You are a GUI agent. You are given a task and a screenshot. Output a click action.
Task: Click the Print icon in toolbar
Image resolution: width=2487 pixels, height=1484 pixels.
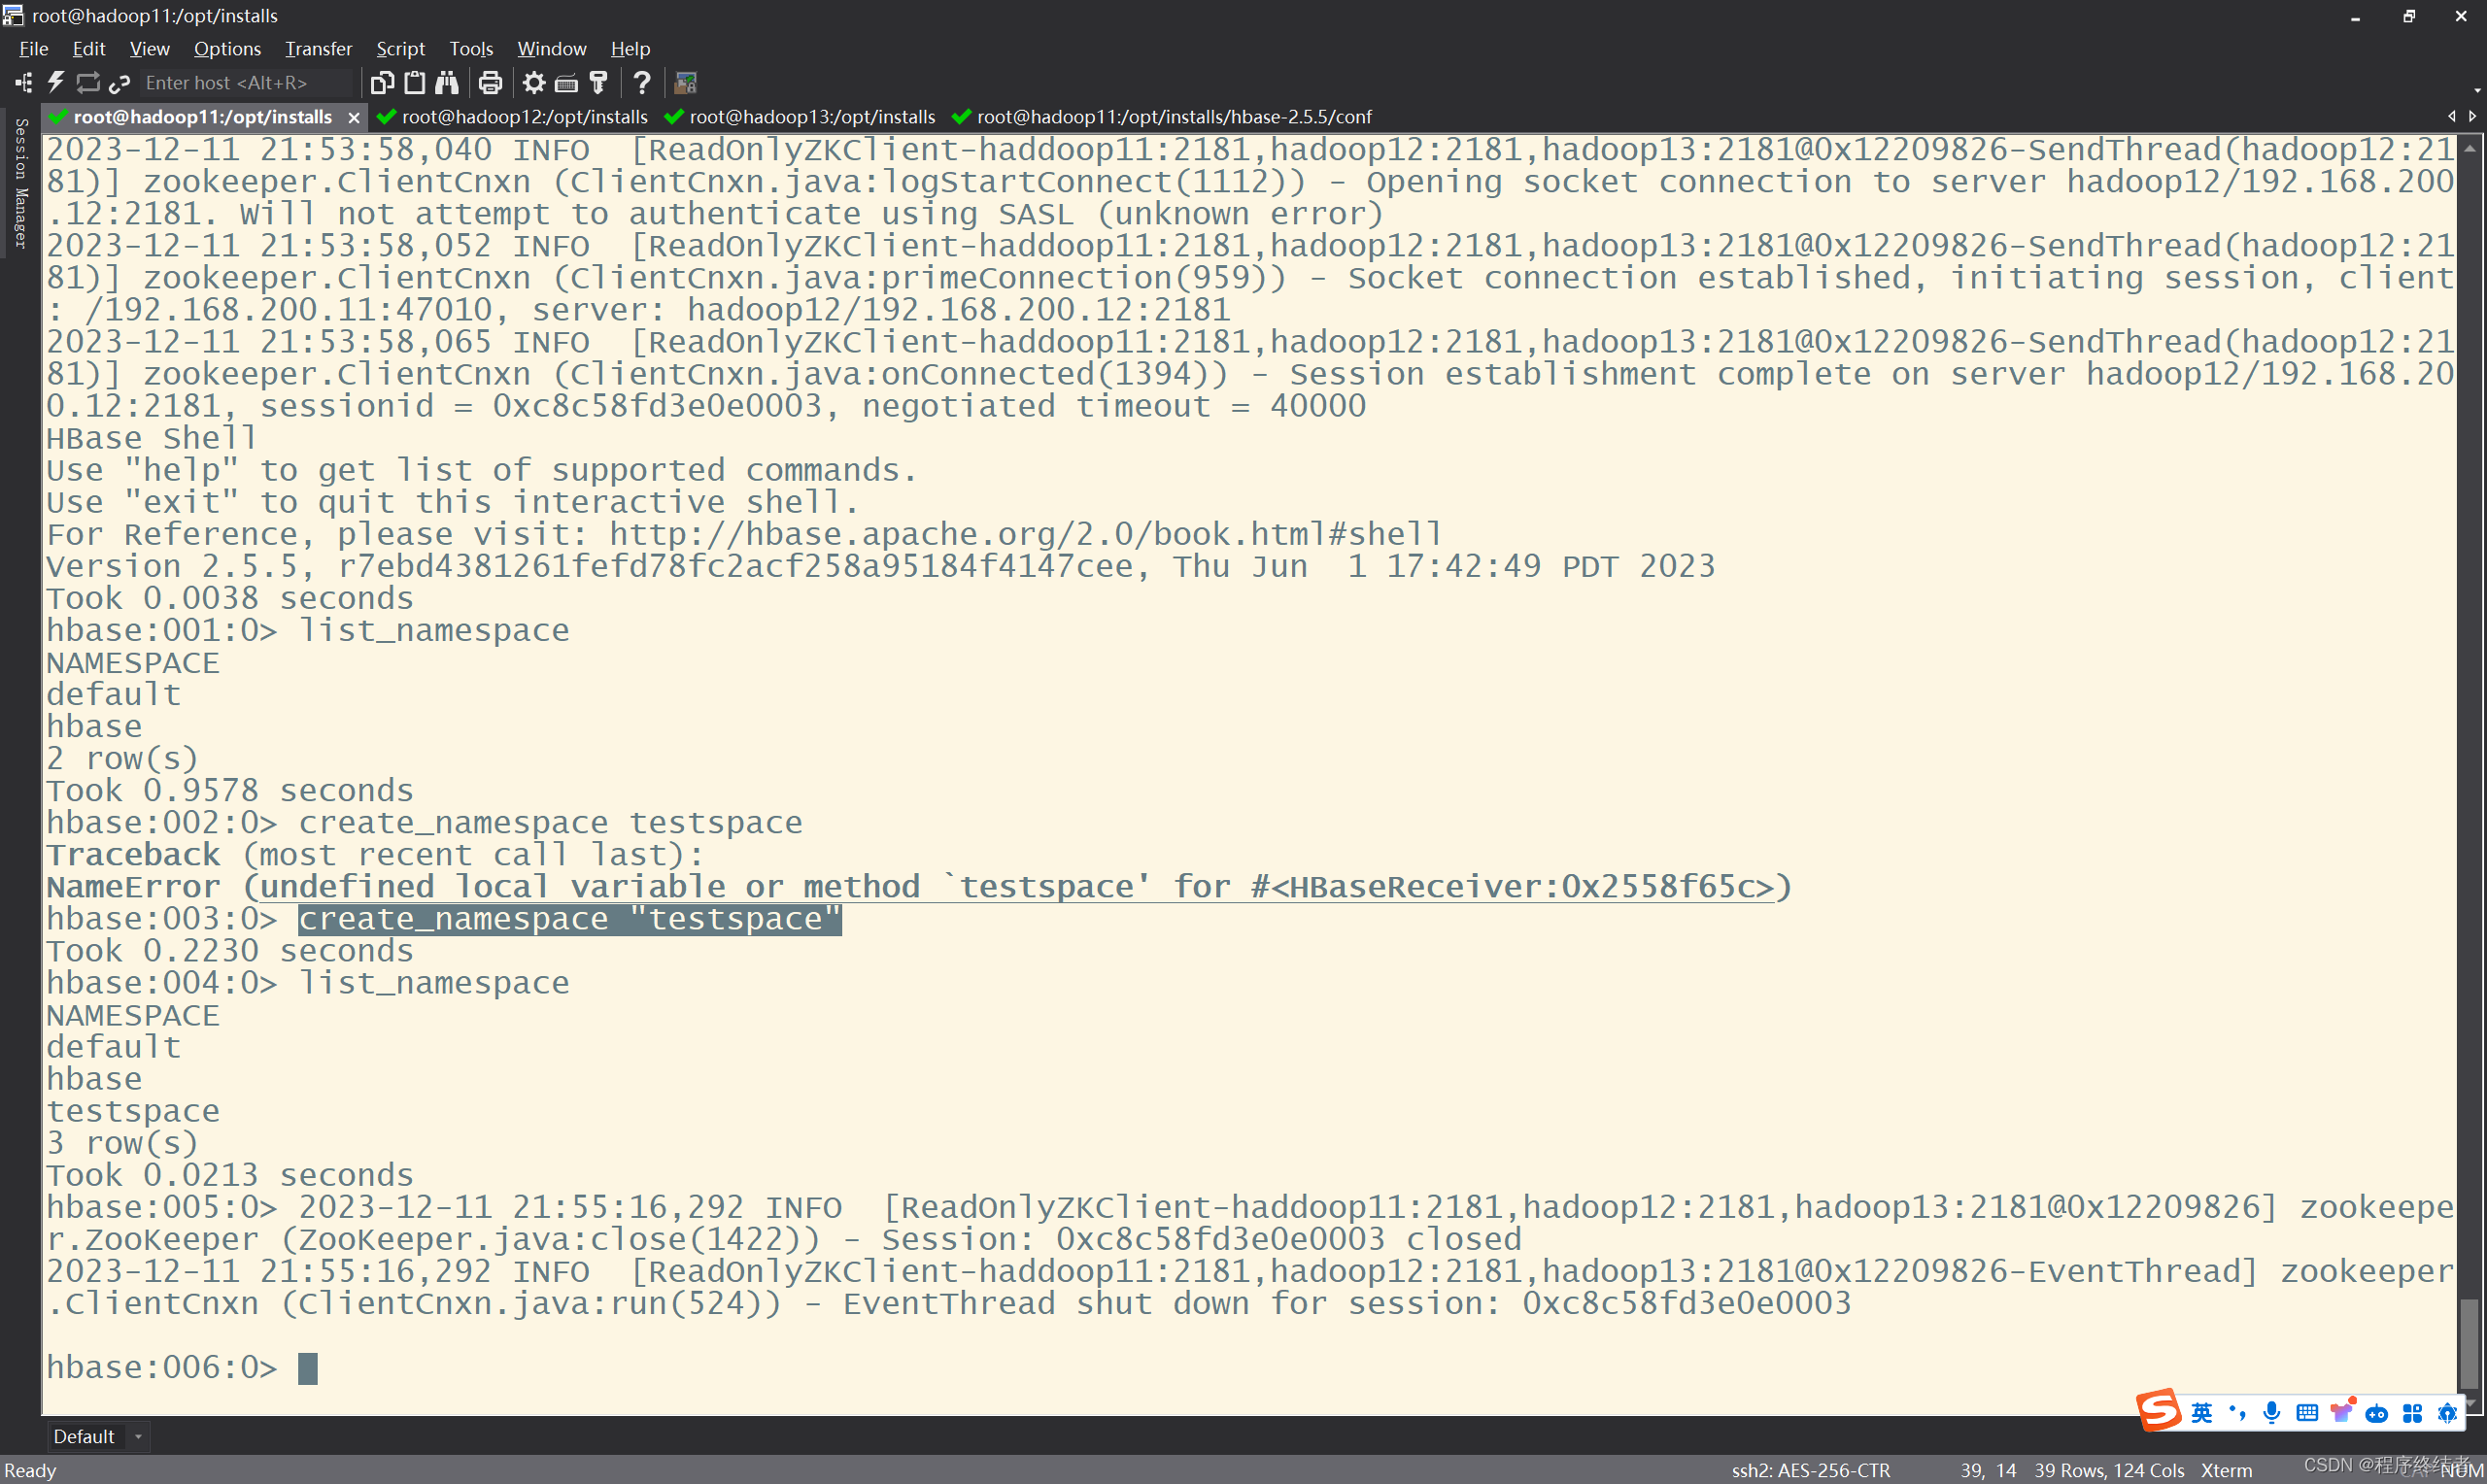click(490, 83)
